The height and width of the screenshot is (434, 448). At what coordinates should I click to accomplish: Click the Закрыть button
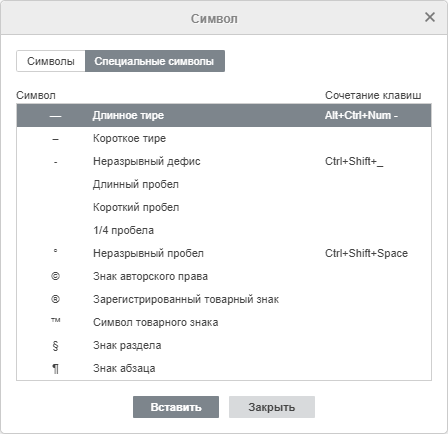[272, 407]
